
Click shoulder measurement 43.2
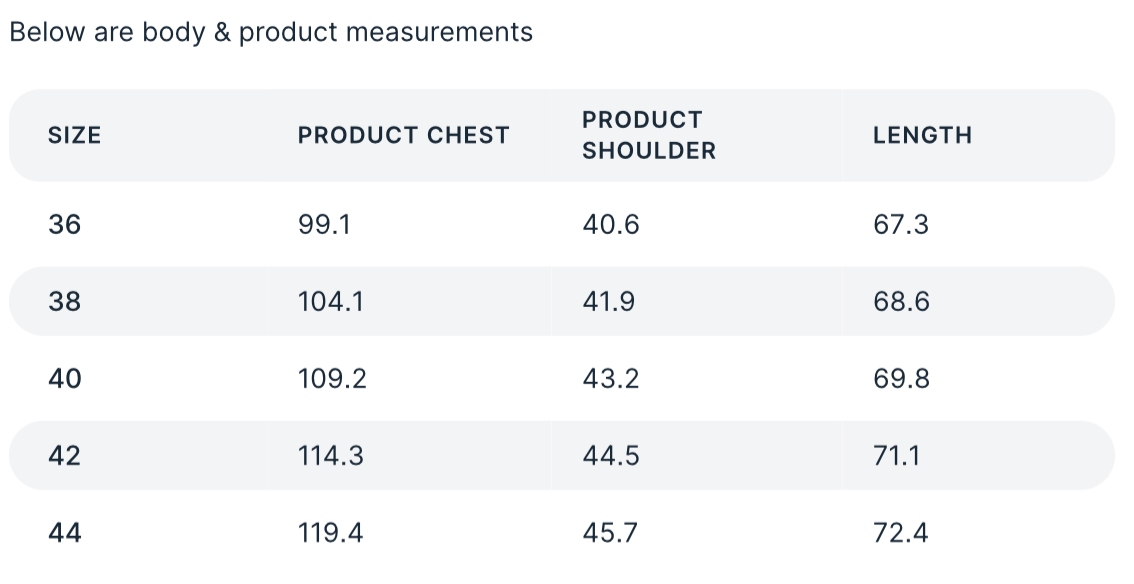[x=610, y=378]
